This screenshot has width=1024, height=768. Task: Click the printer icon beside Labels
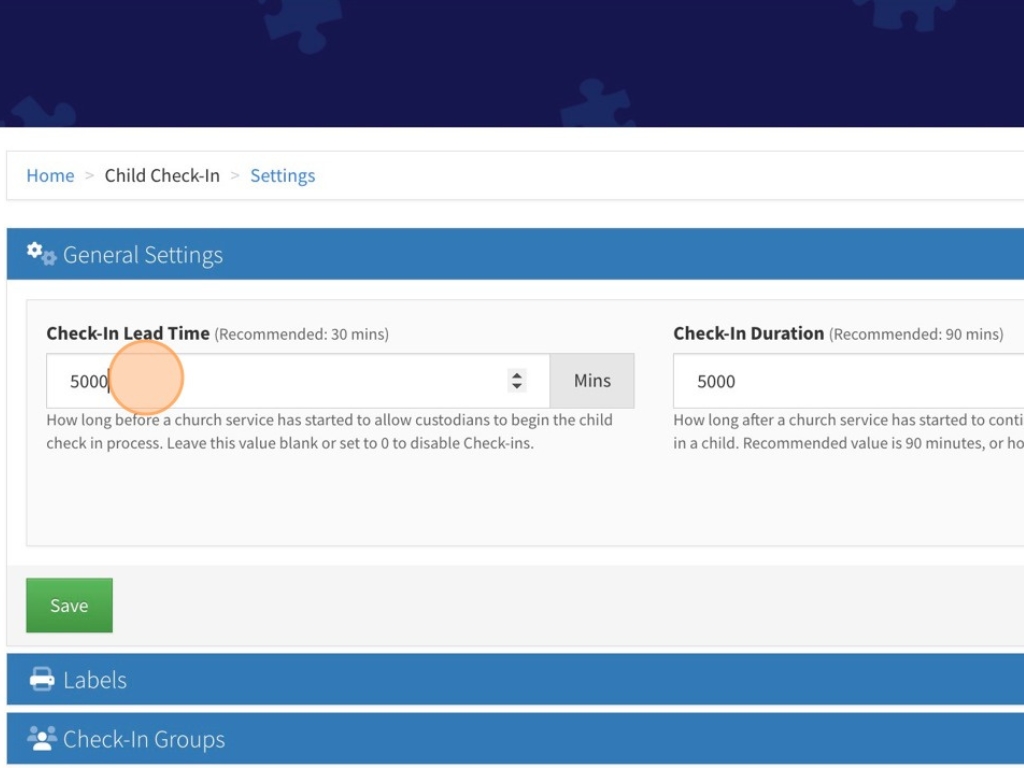point(38,679)
